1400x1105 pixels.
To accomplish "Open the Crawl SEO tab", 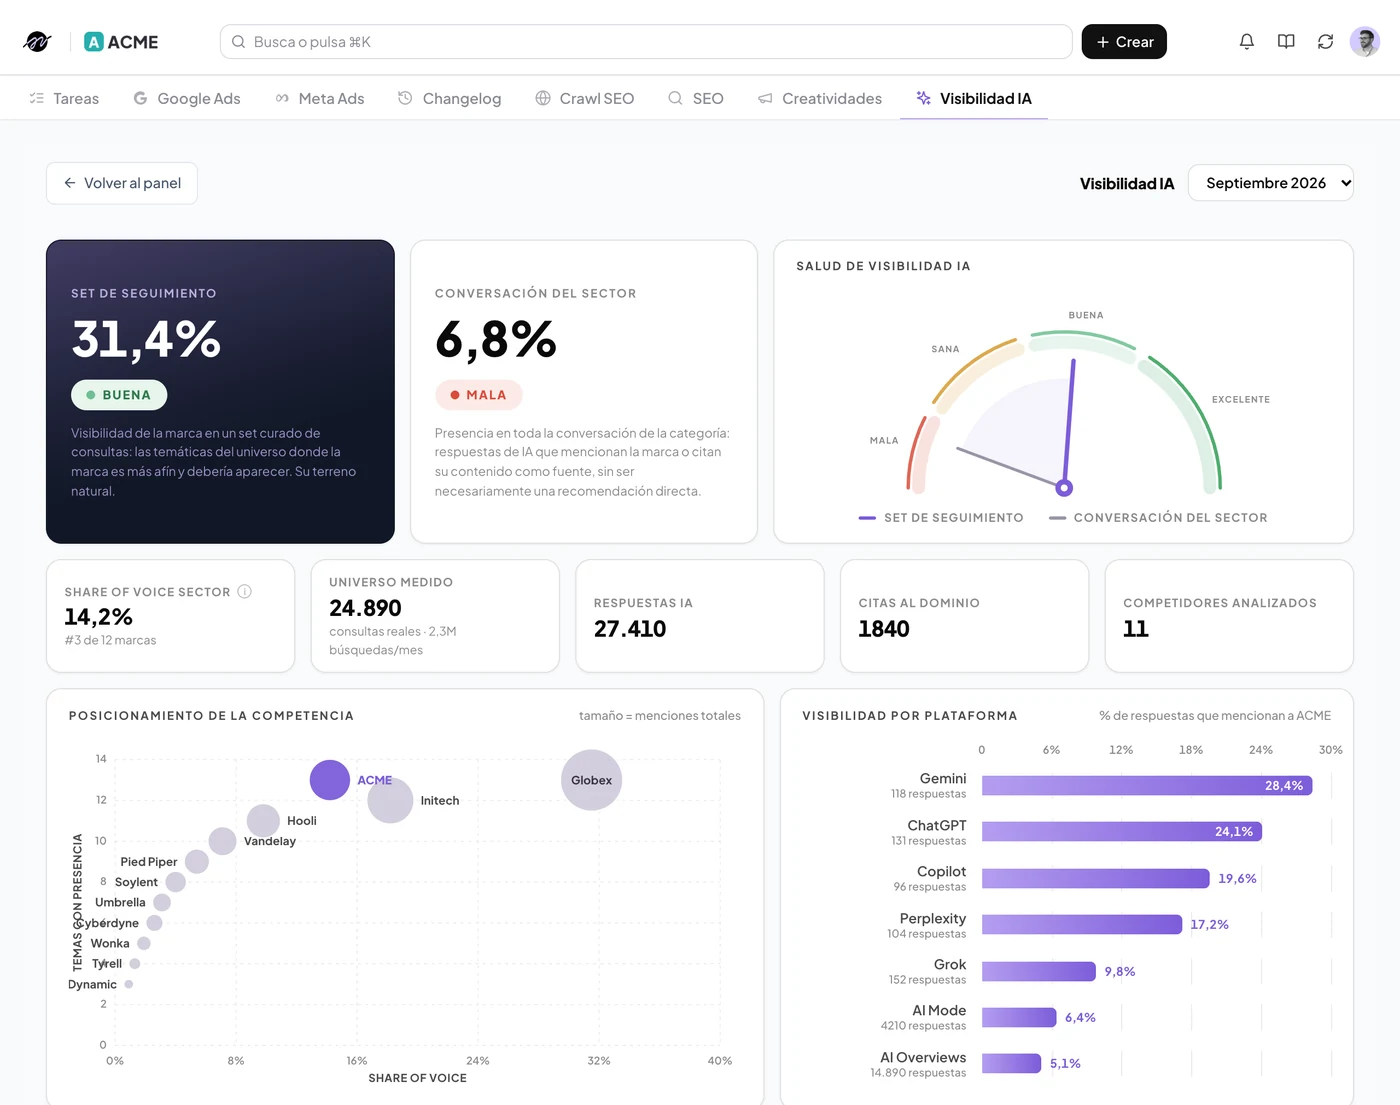I will 585,98.
